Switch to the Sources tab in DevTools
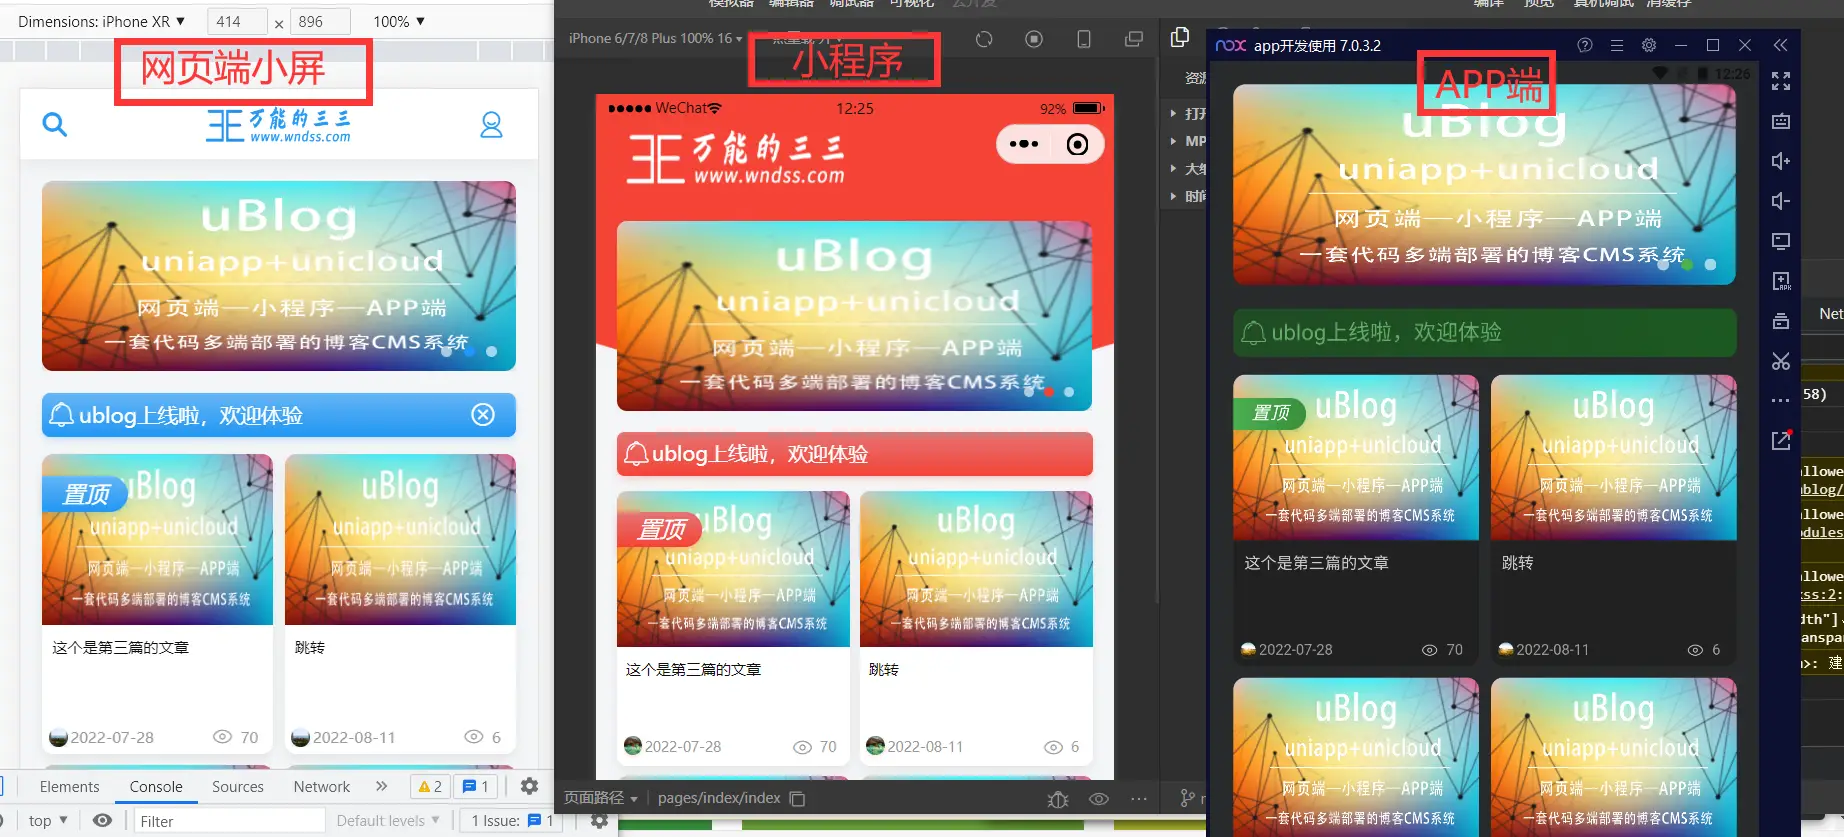1844x837 pixels. coord(238,787)
